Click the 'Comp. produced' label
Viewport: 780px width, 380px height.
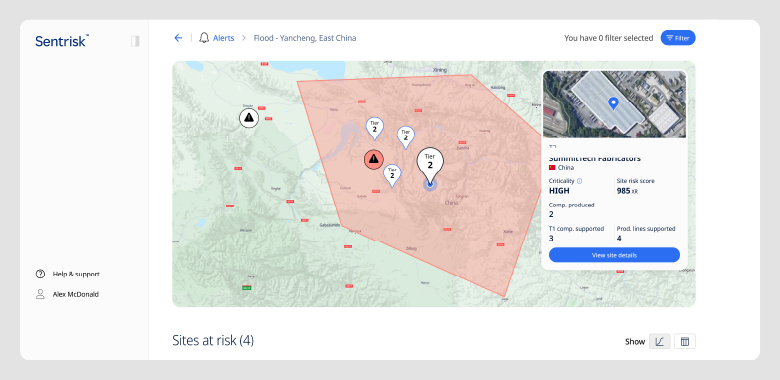tap(572, 205)
